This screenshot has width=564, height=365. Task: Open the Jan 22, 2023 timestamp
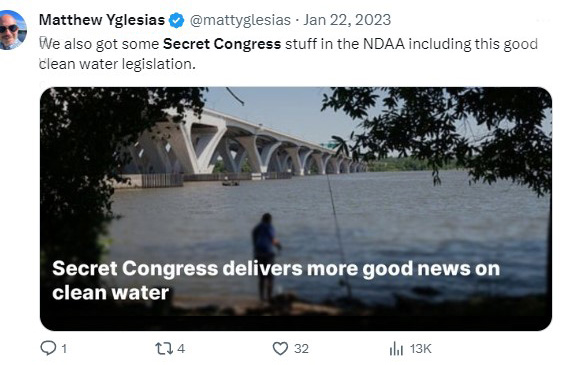coord(347,20)
